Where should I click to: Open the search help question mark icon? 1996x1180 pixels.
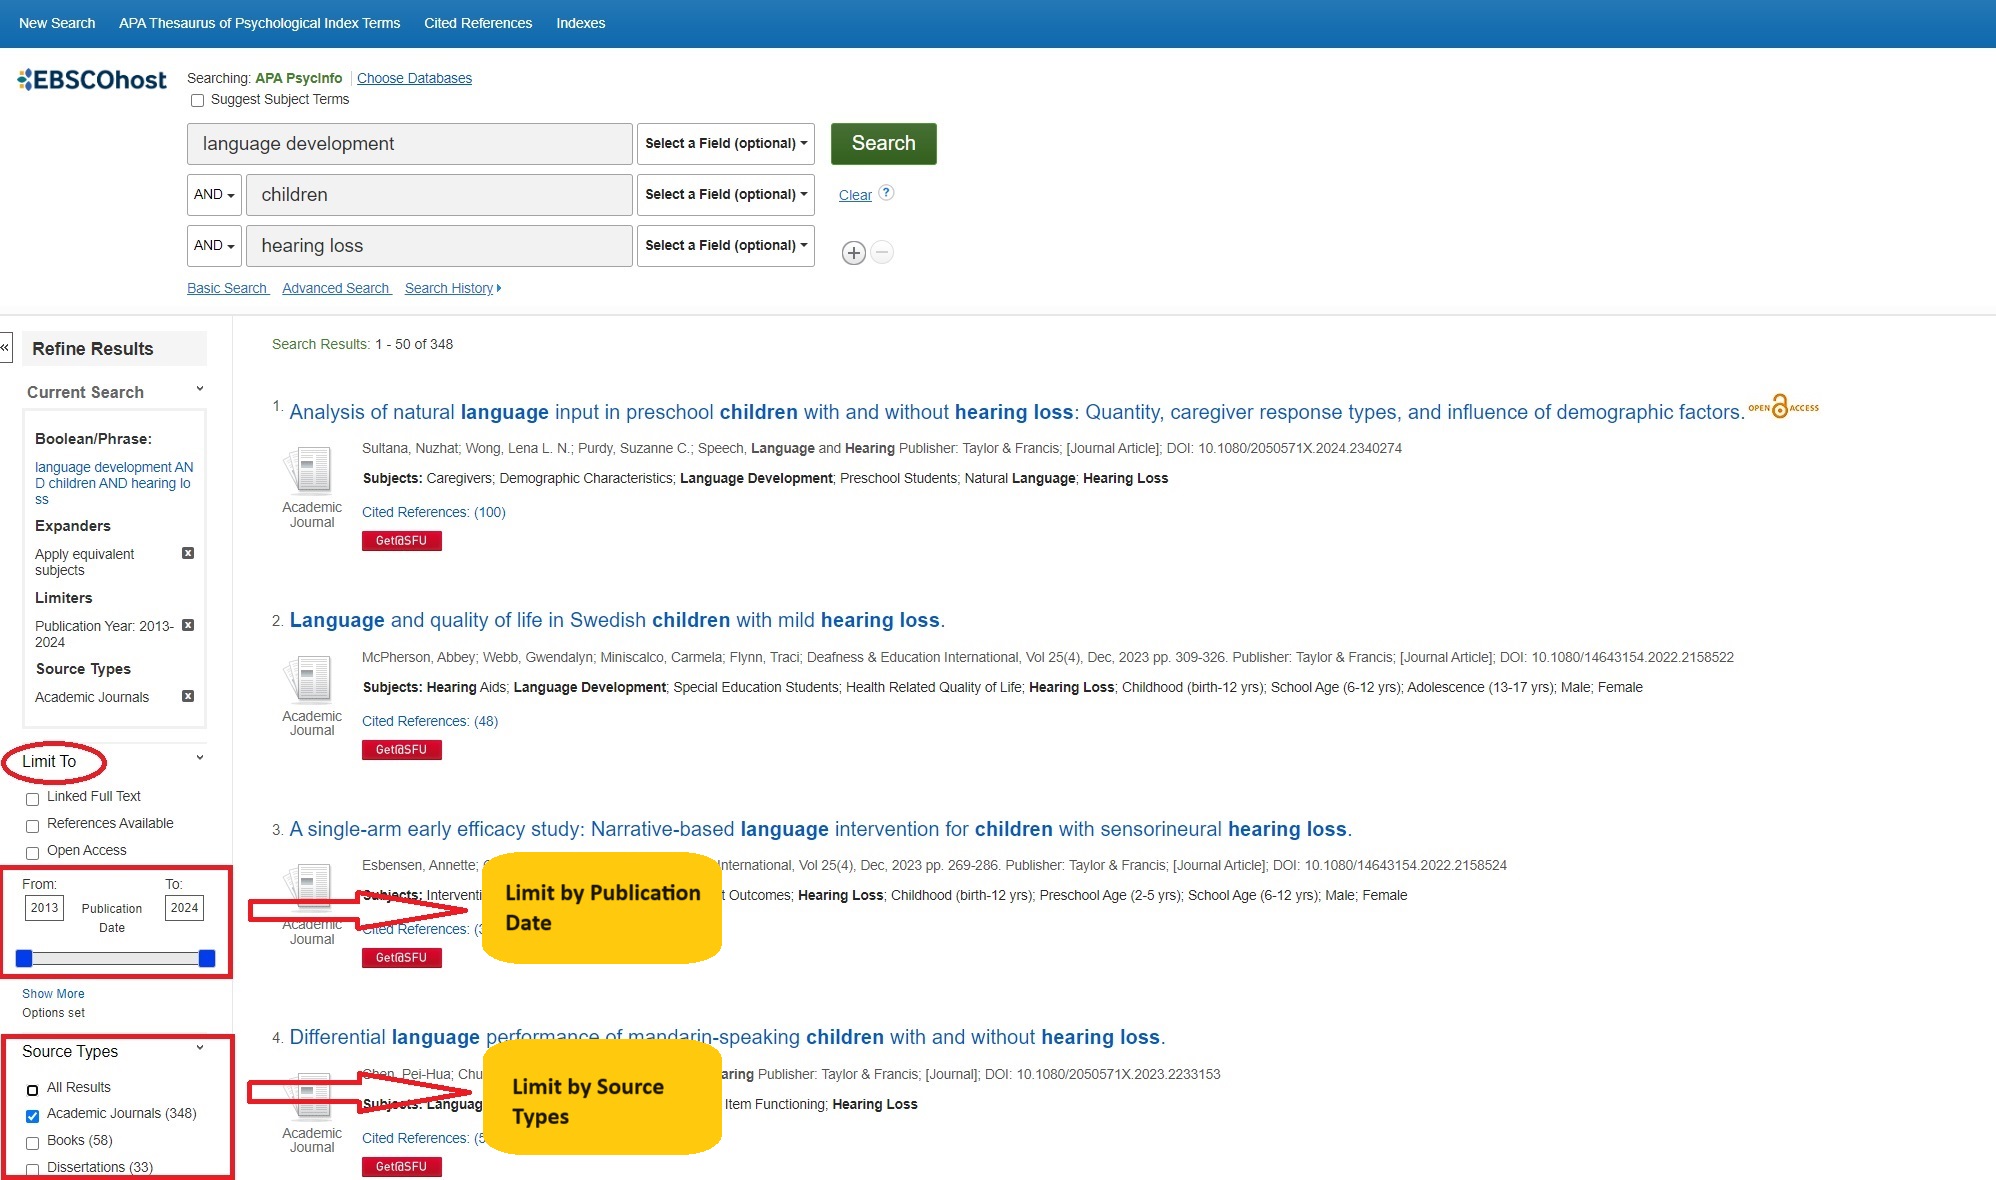(886, 193)
